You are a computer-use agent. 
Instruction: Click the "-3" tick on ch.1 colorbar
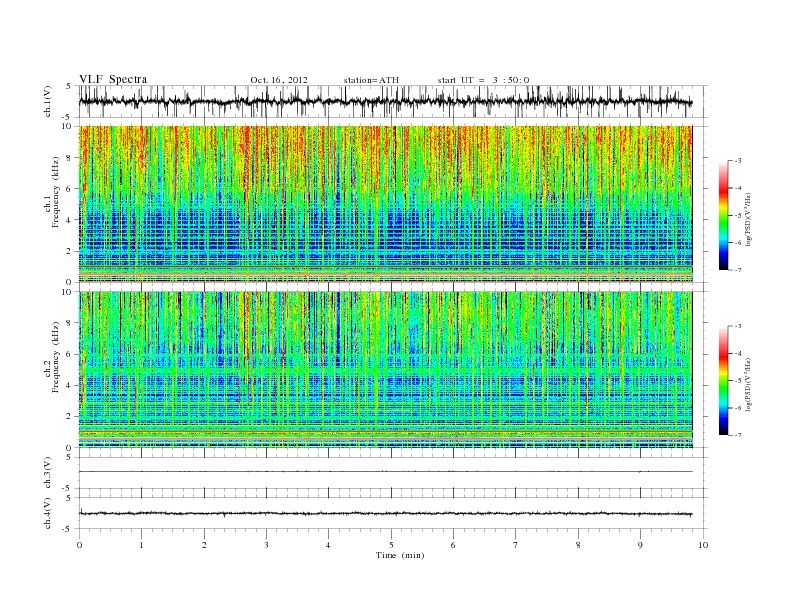(x=737, y=161)
